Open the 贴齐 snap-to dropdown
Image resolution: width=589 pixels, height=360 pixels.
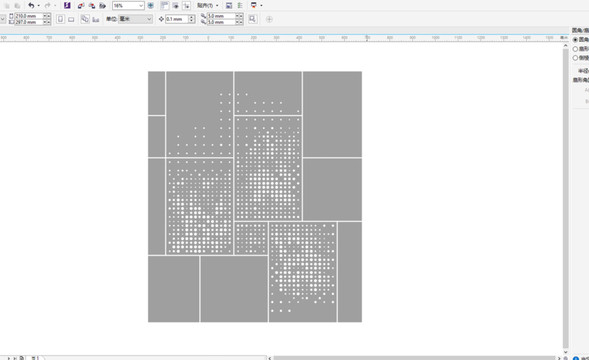208,6
